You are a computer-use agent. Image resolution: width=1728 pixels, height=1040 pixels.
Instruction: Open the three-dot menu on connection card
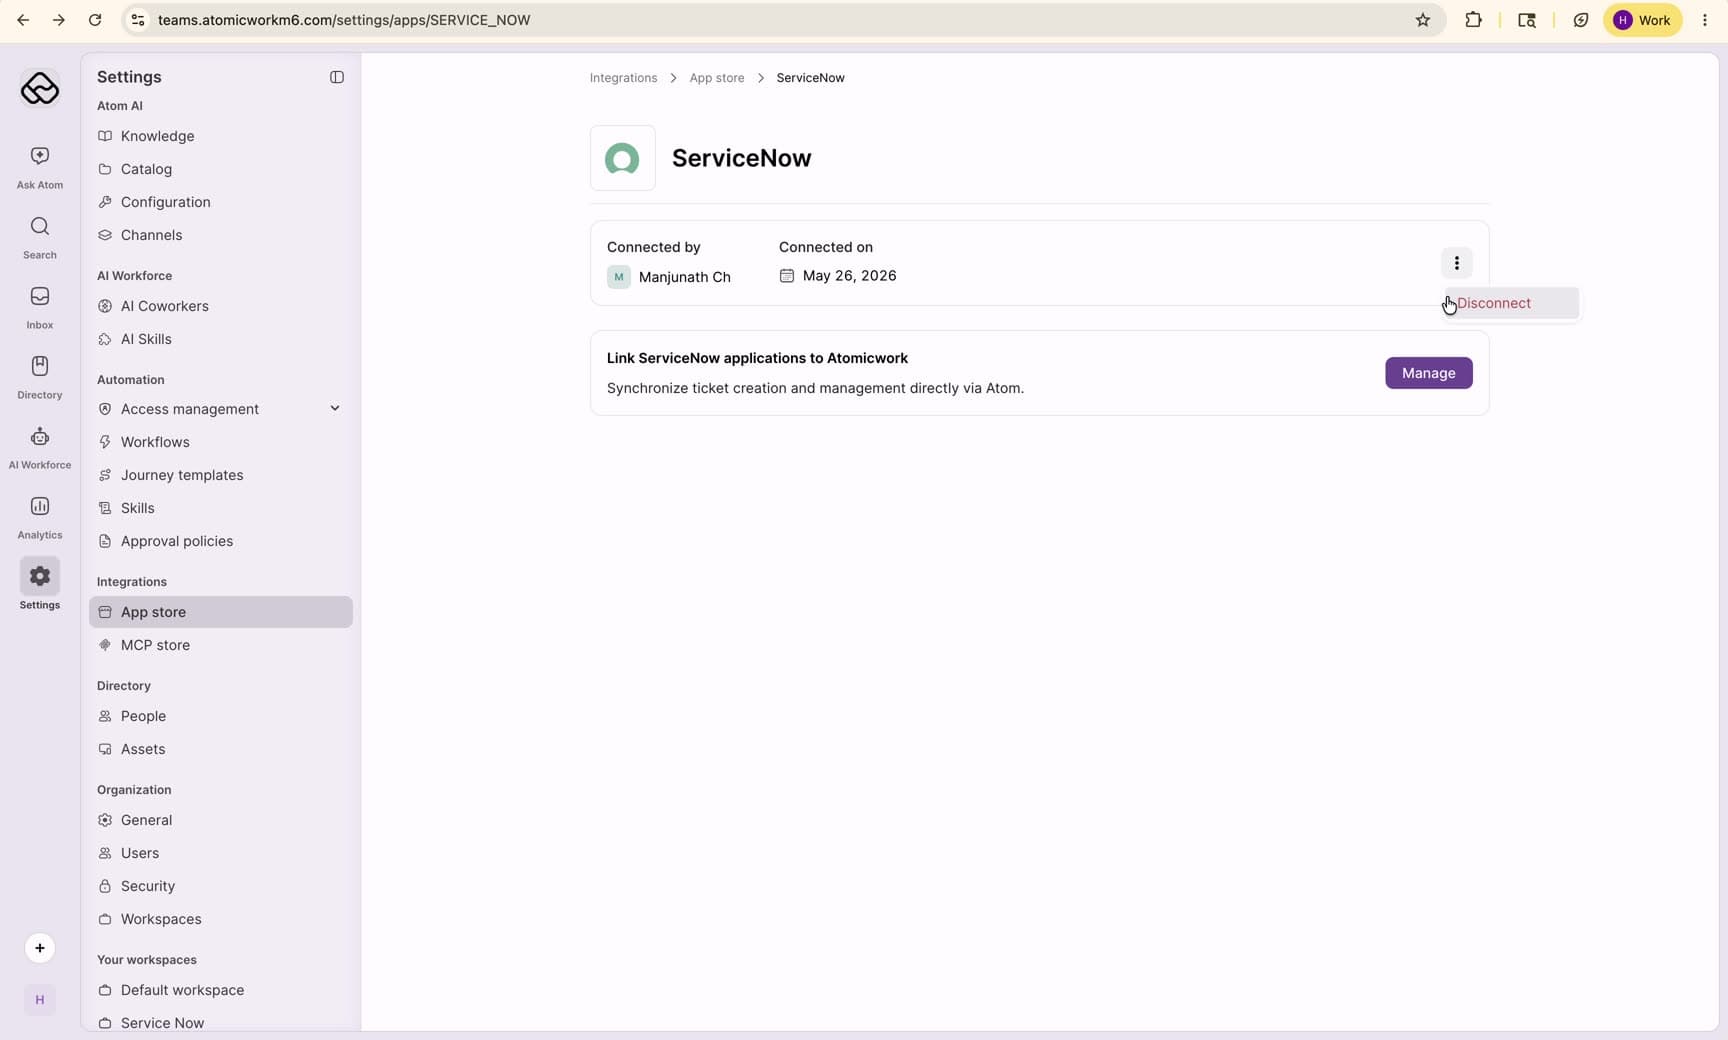[x=1457, y=263]
